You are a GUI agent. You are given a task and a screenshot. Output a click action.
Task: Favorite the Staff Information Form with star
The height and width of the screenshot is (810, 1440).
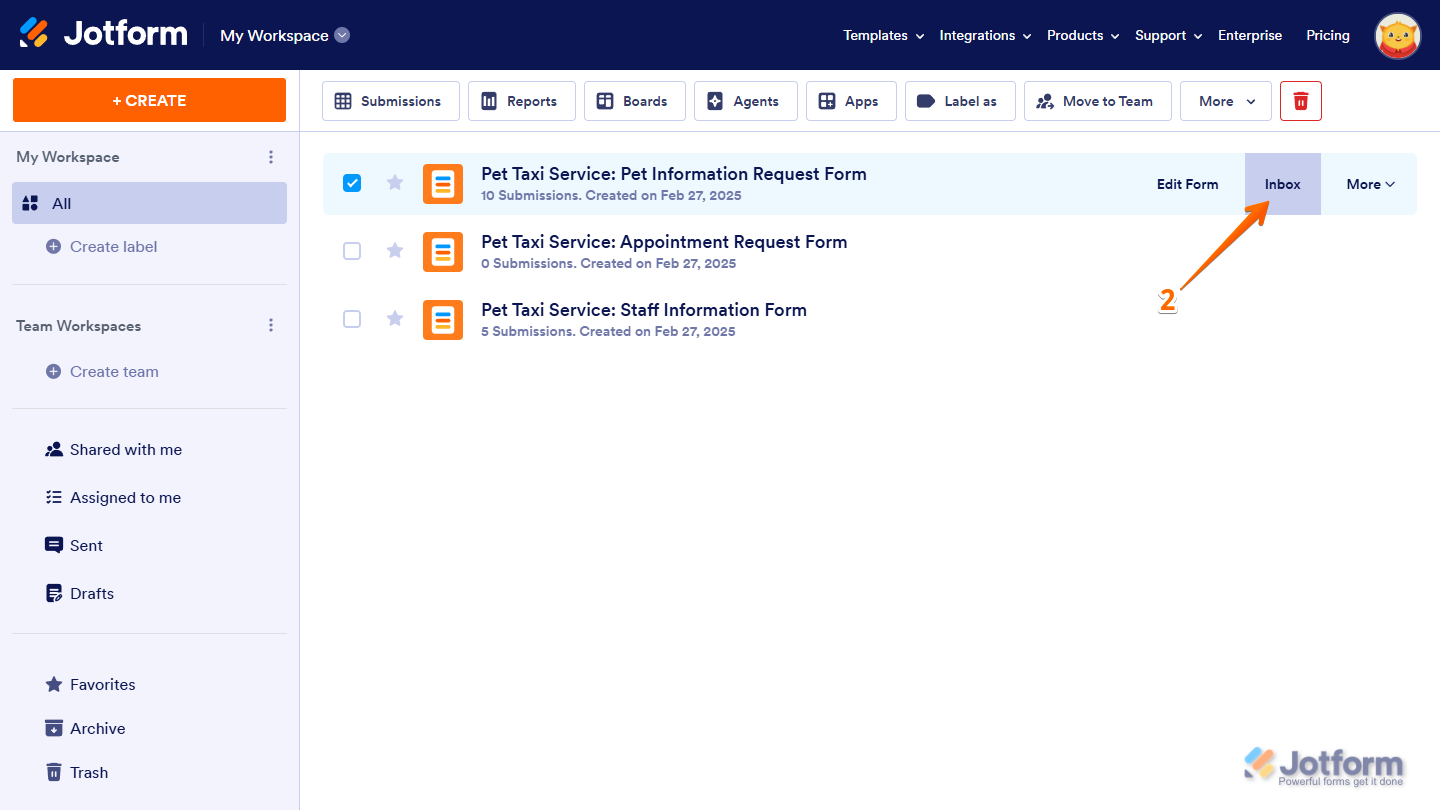(x=395, y=319)
